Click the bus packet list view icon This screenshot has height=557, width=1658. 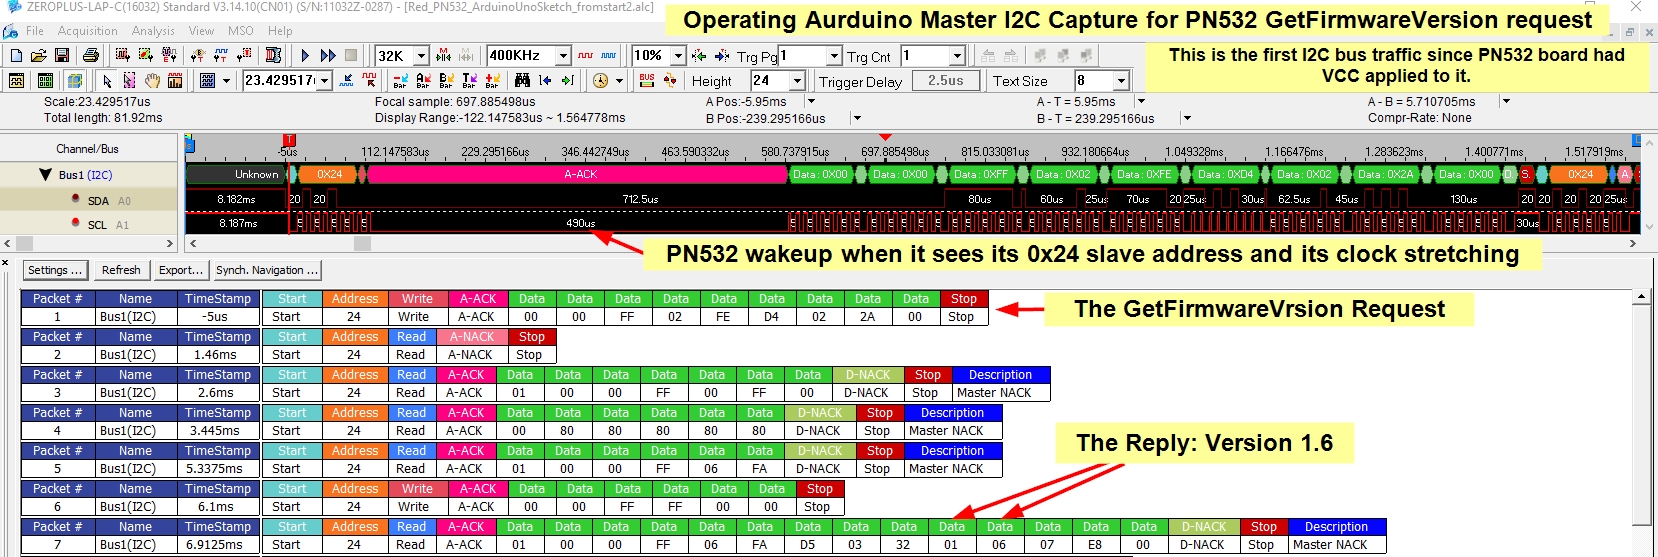tap(45, 80)
